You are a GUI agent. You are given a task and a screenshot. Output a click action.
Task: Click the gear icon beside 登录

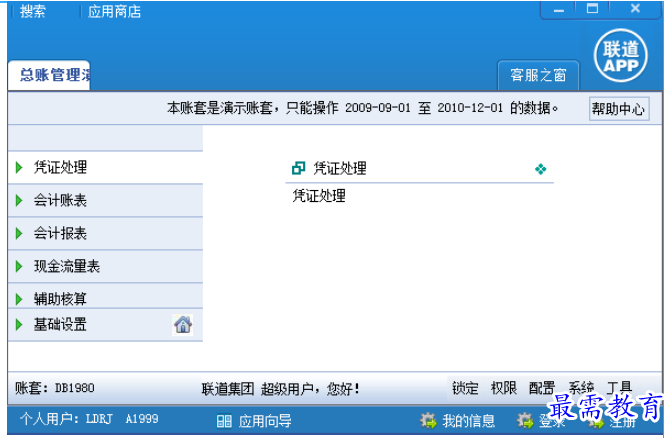click(x=525, y=421)
